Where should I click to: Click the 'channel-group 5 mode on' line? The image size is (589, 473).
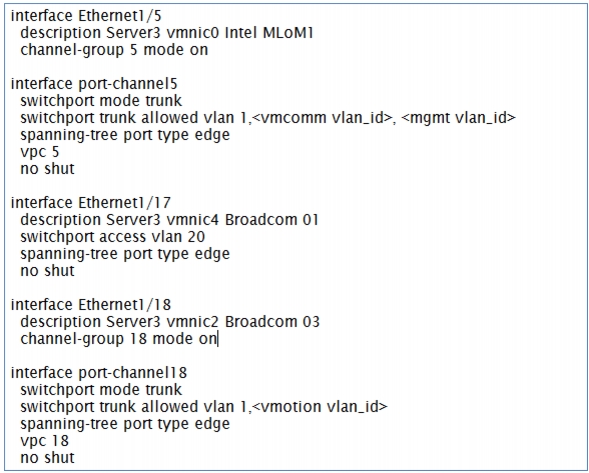click(x=114, y=50)
